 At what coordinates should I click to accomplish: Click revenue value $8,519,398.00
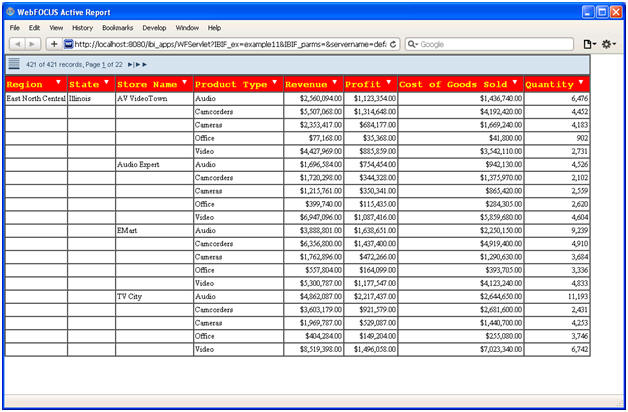coord(321,349)
